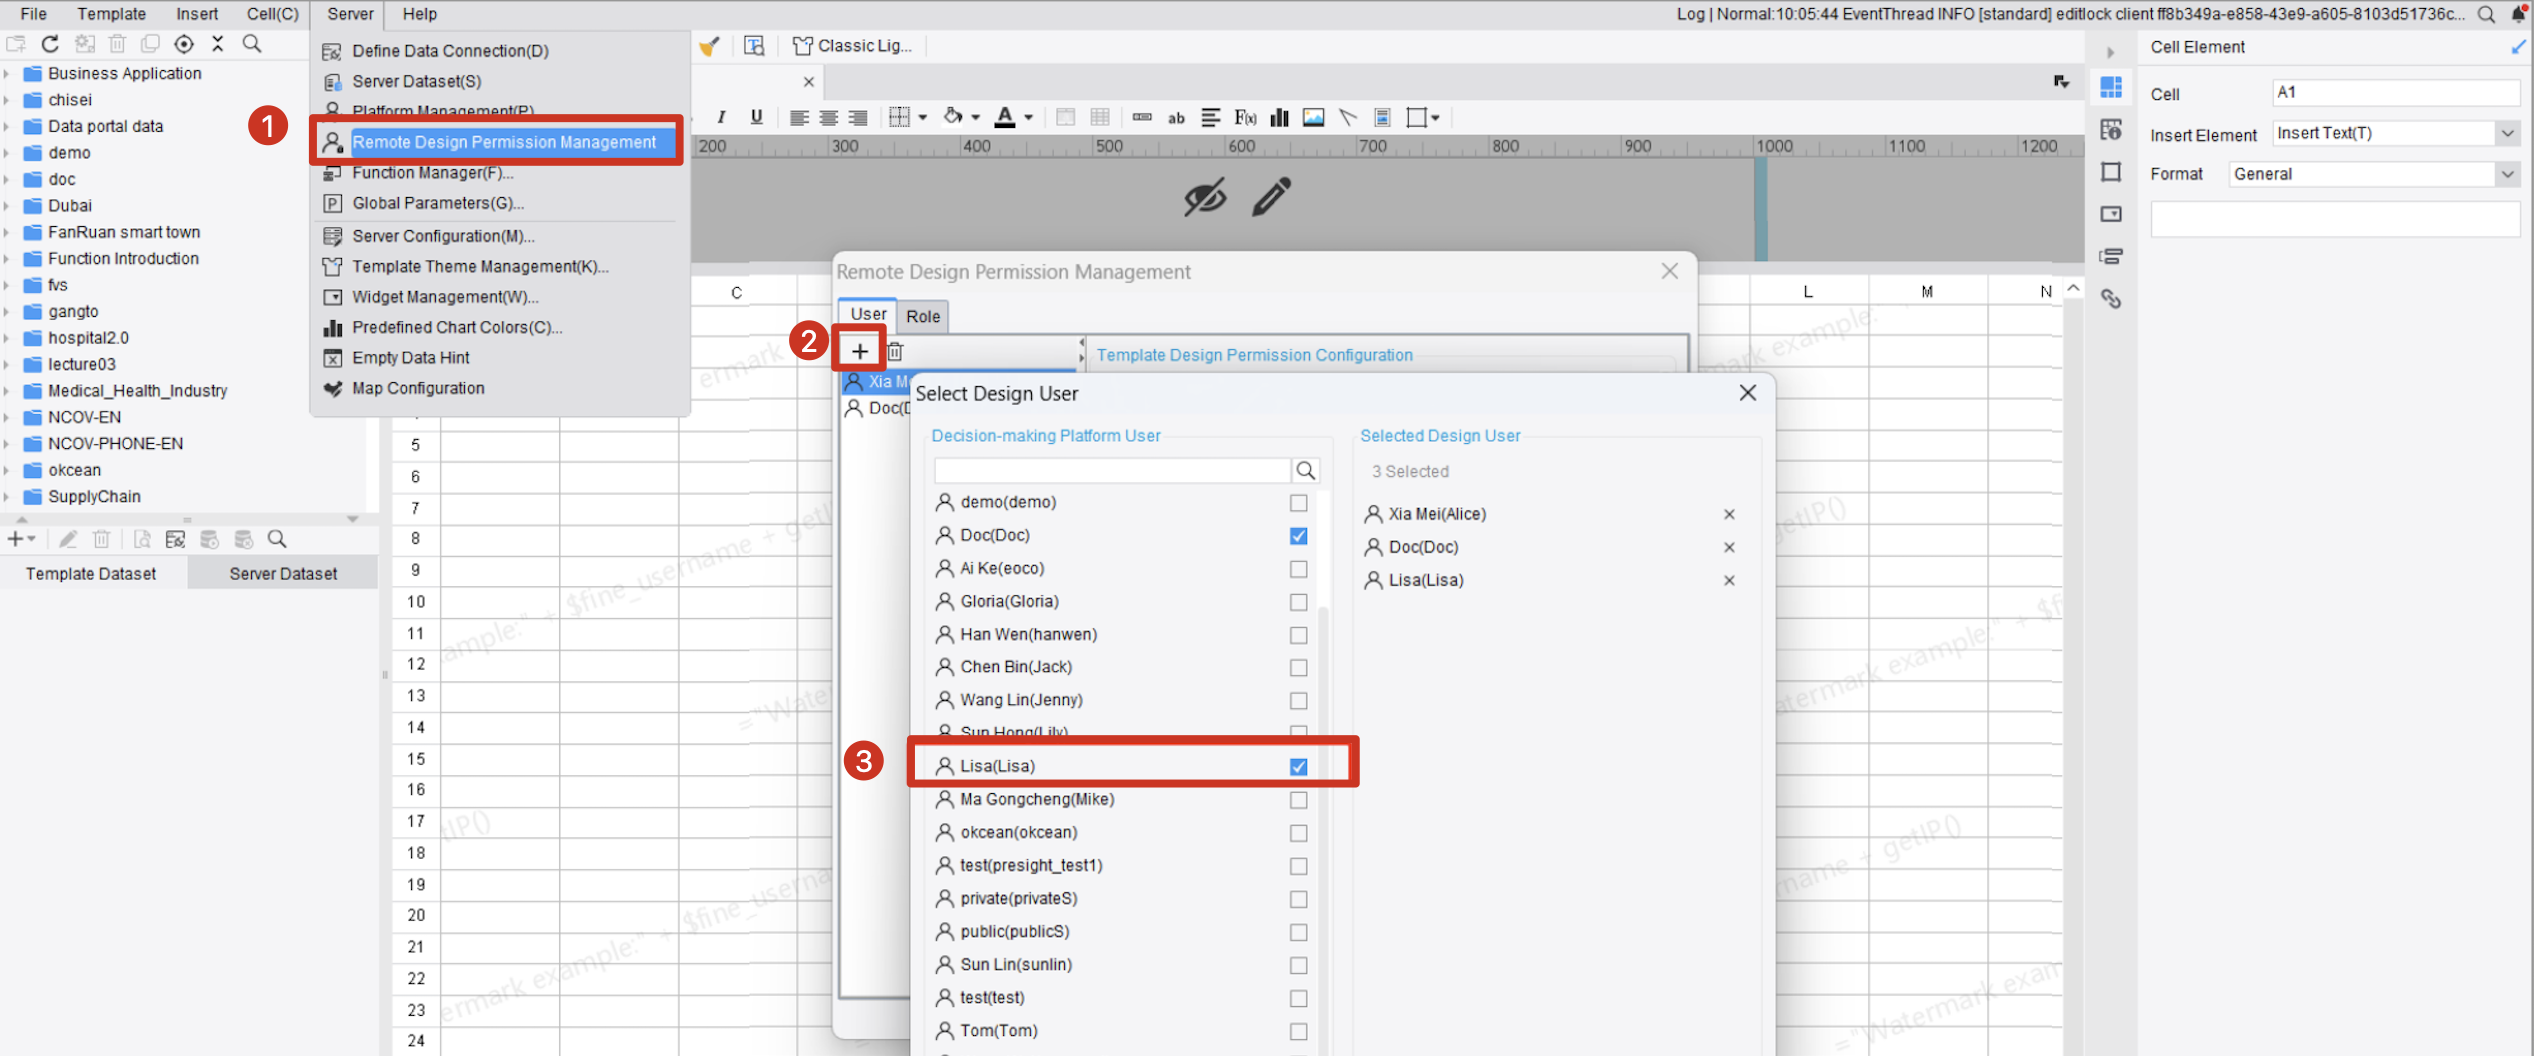The image size is (2534, 1056).
Task: Open border style dropdown arrow
Action: 922,118
